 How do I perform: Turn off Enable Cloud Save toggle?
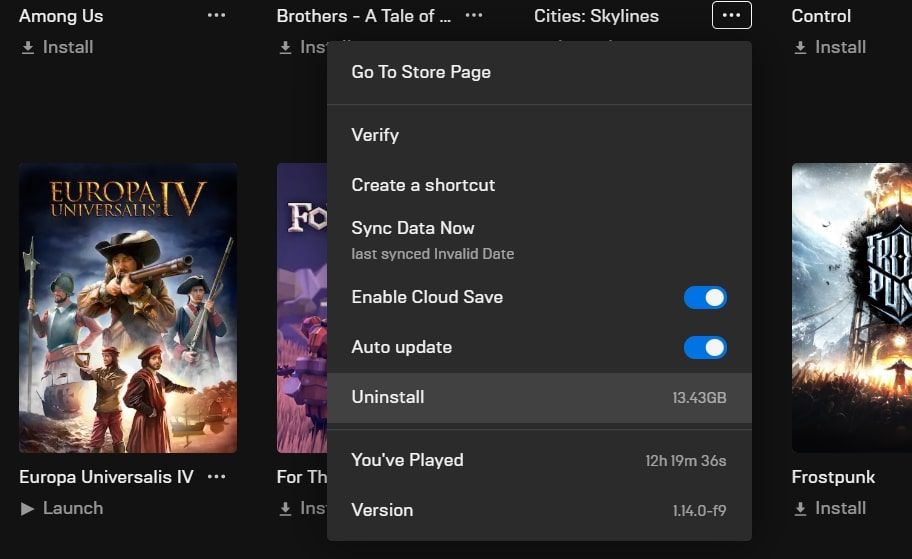tap(705, 297)
